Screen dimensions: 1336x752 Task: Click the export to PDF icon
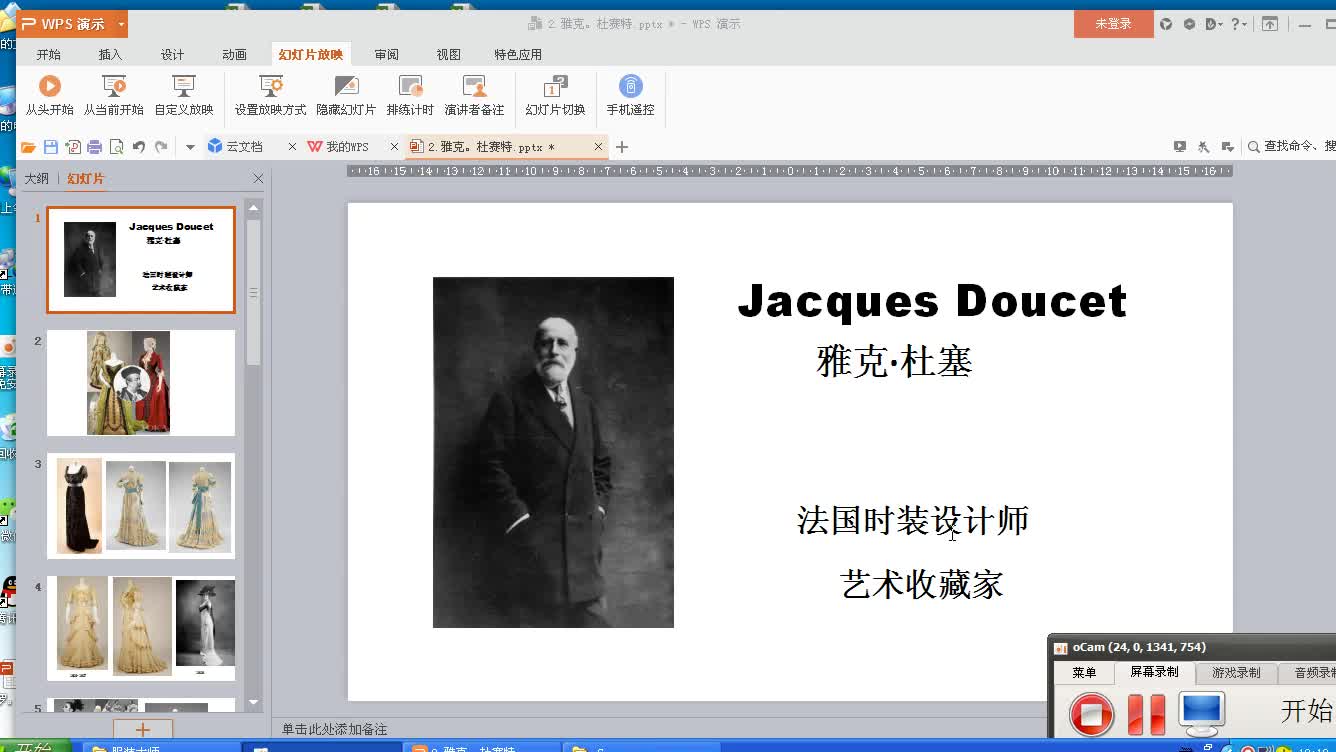(x=73, y=147)
